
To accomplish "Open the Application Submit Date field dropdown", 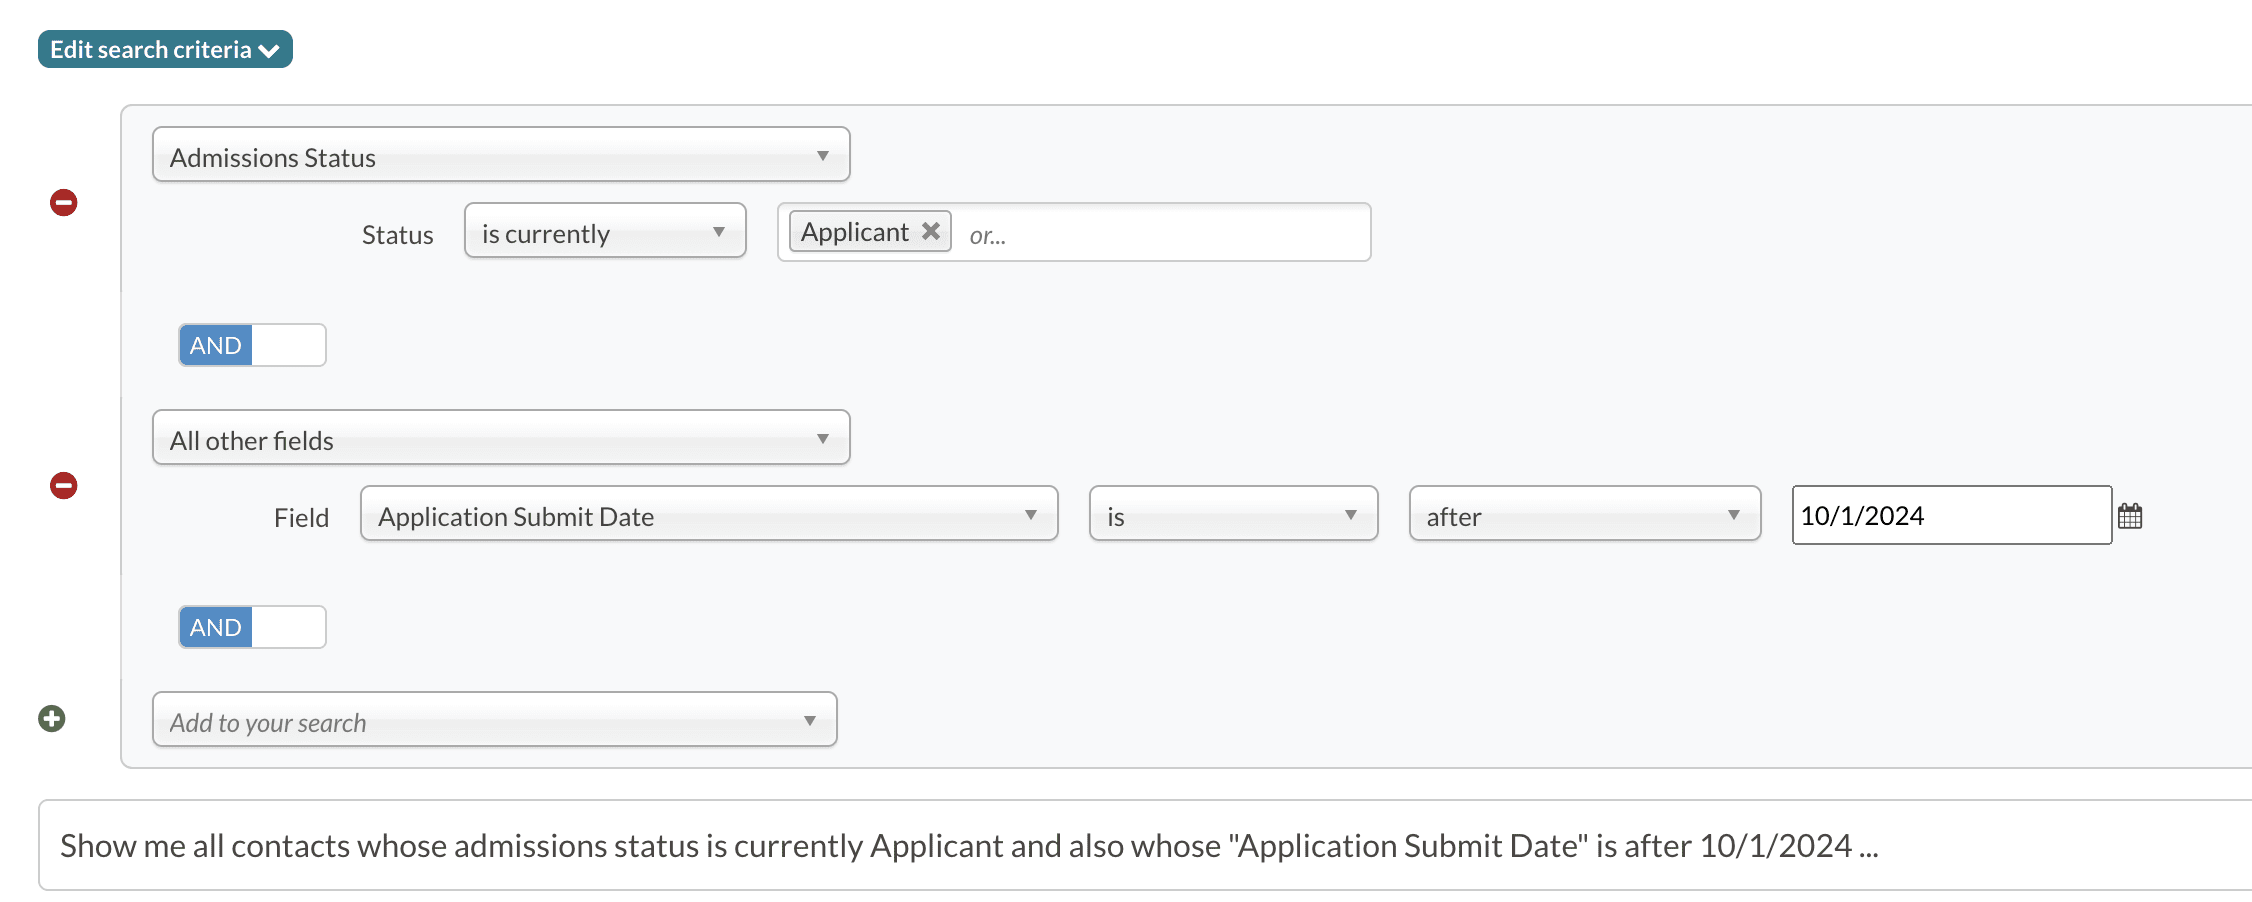I will tap(708, 515).
